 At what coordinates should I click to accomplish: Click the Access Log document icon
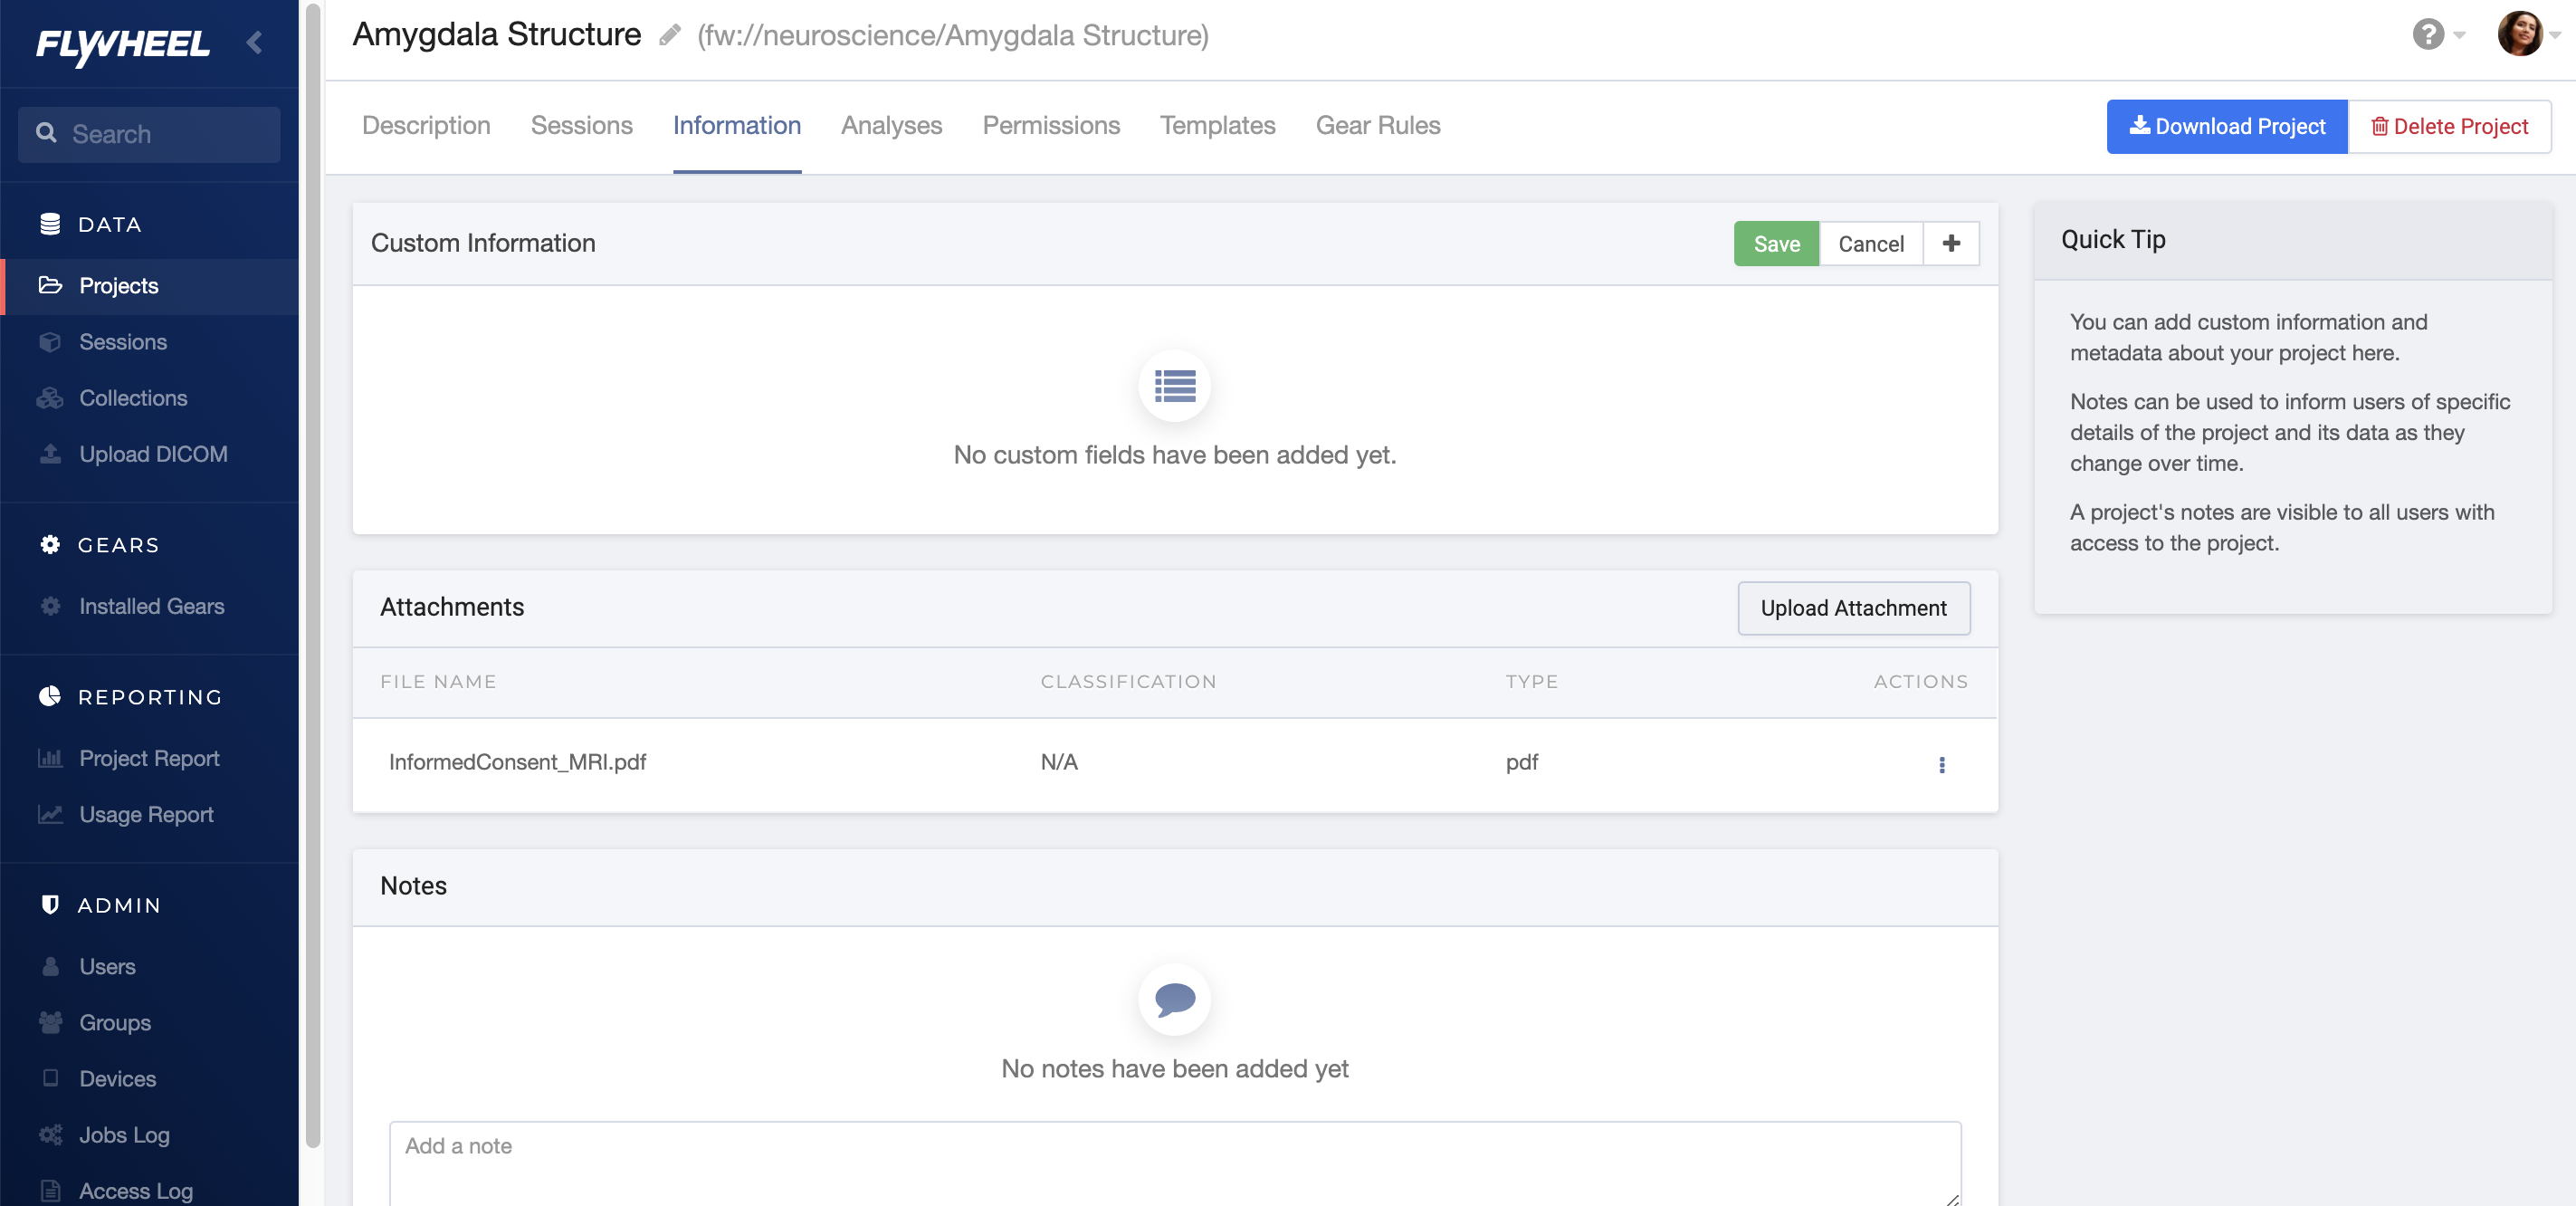point(50,1190)
